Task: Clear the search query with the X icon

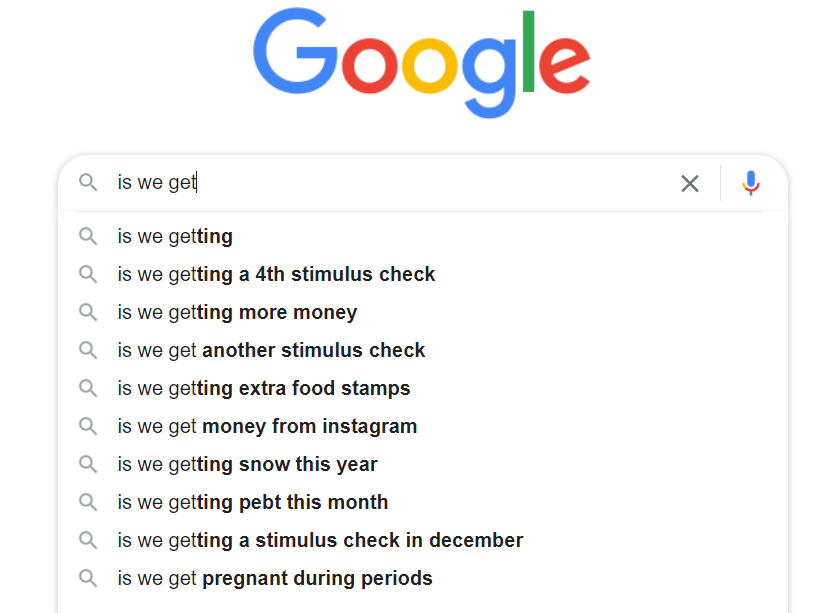Action: (x=689, y=183)
